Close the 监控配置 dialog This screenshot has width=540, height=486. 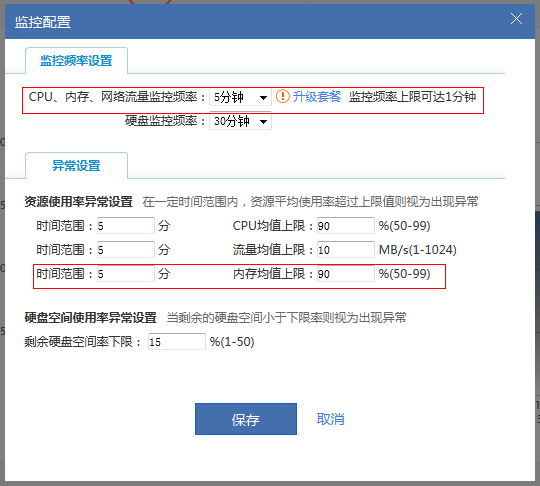[516, 19]
